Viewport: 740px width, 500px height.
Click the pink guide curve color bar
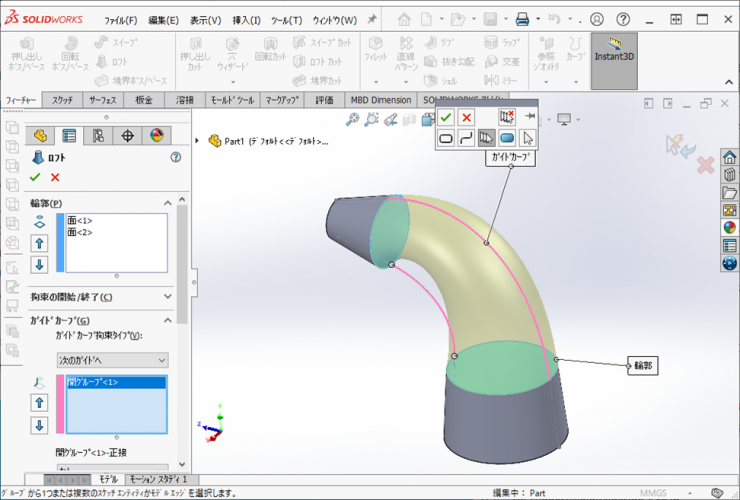[x=60, y=405]
